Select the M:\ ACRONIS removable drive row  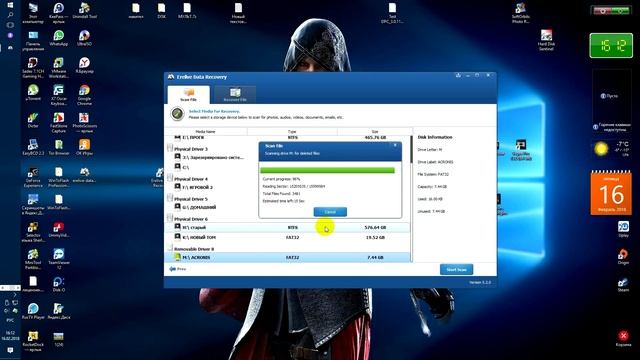pos(288,258)
